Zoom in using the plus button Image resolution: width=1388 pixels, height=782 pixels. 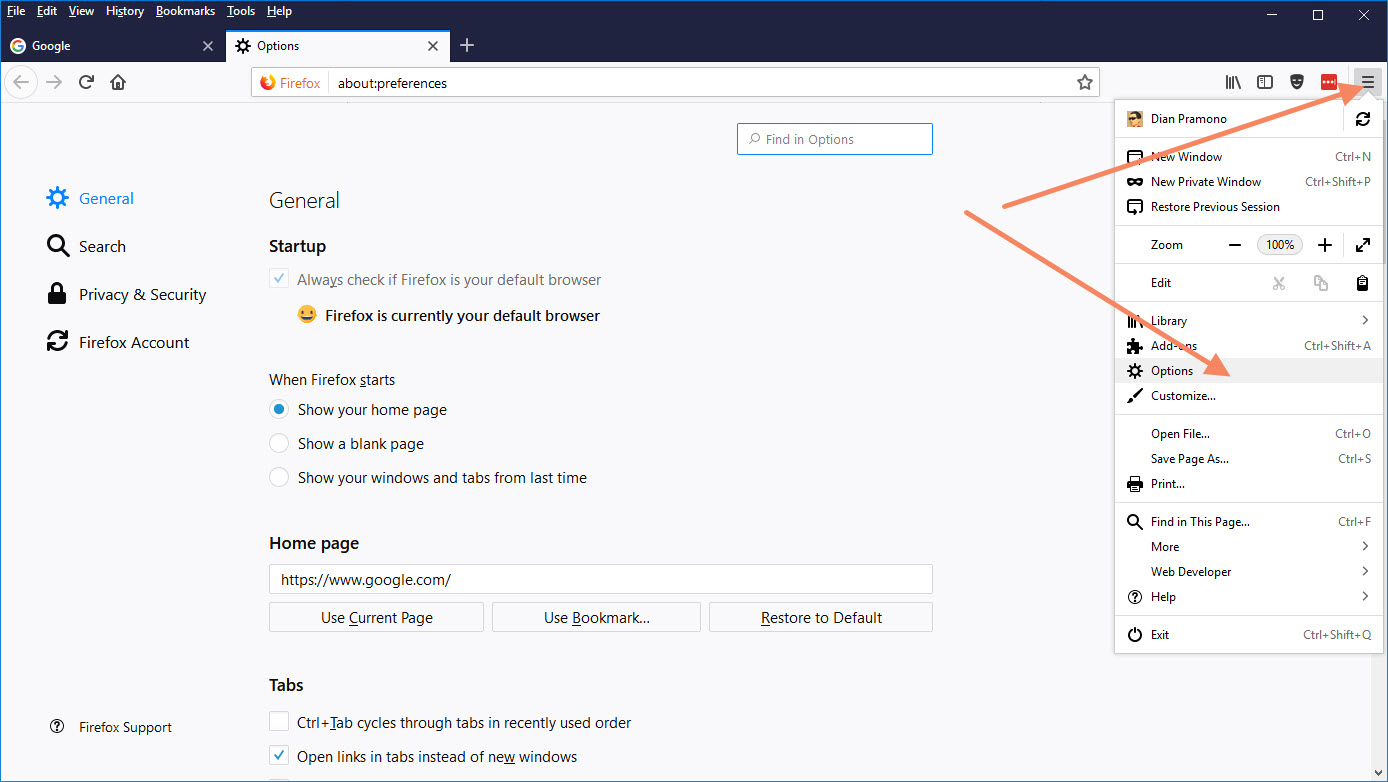coord(1325,245)
